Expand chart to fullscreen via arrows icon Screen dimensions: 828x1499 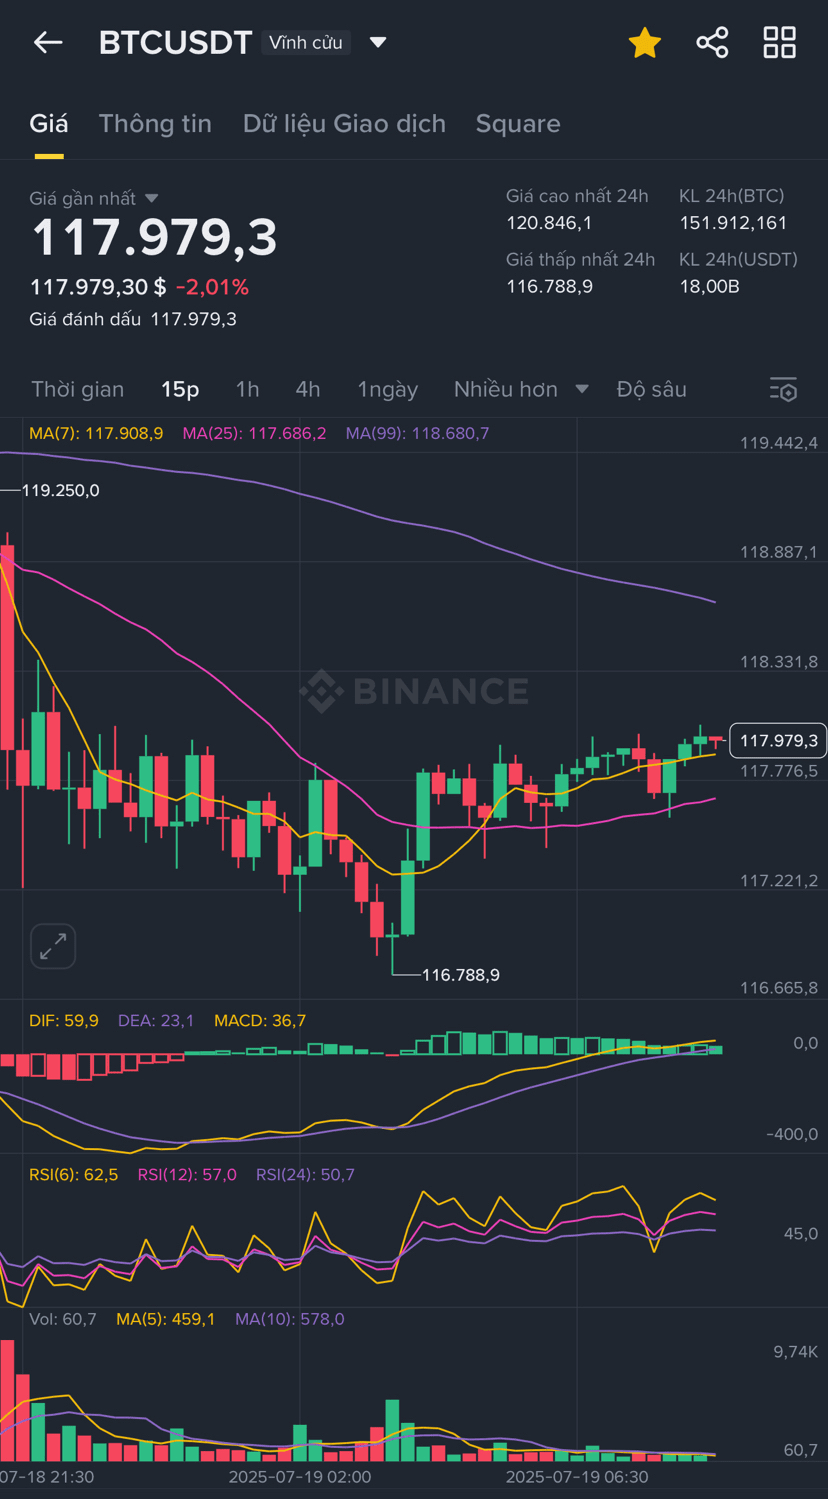click(x=53, y=946)
